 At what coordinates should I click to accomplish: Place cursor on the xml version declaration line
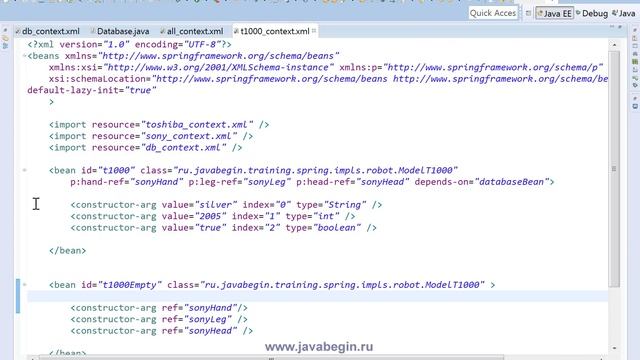click(129, 44)
